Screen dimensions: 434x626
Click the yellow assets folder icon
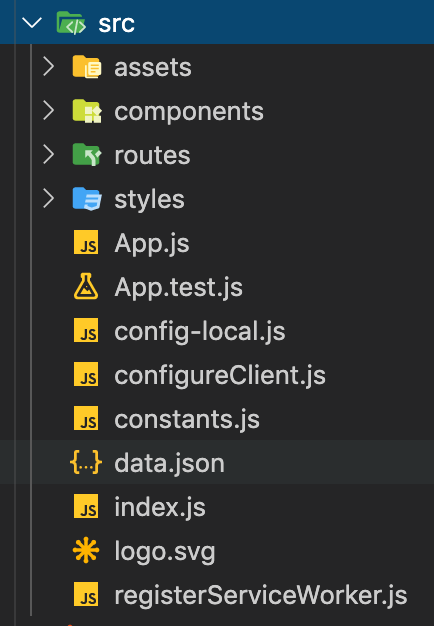coord(87,67)
